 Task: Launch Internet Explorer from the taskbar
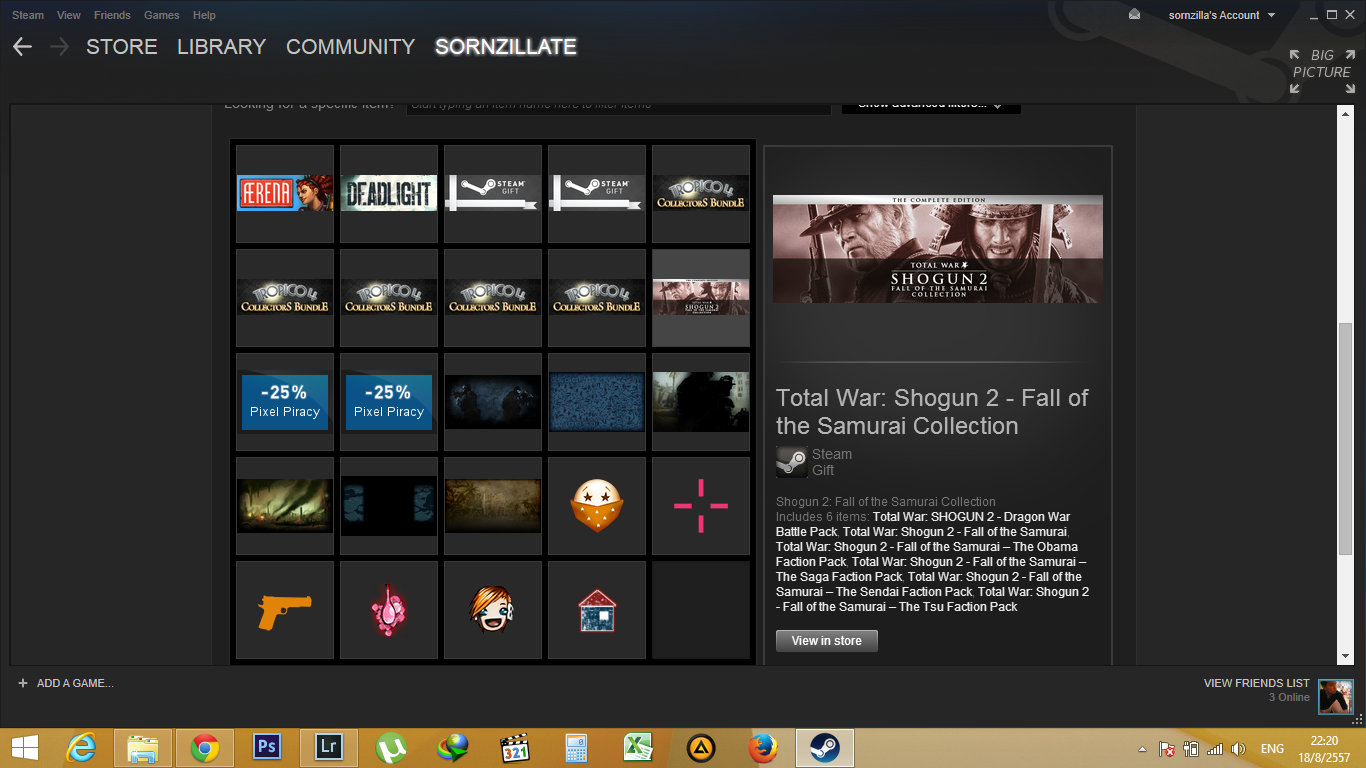pyautogui.click(x=82, y=748)
